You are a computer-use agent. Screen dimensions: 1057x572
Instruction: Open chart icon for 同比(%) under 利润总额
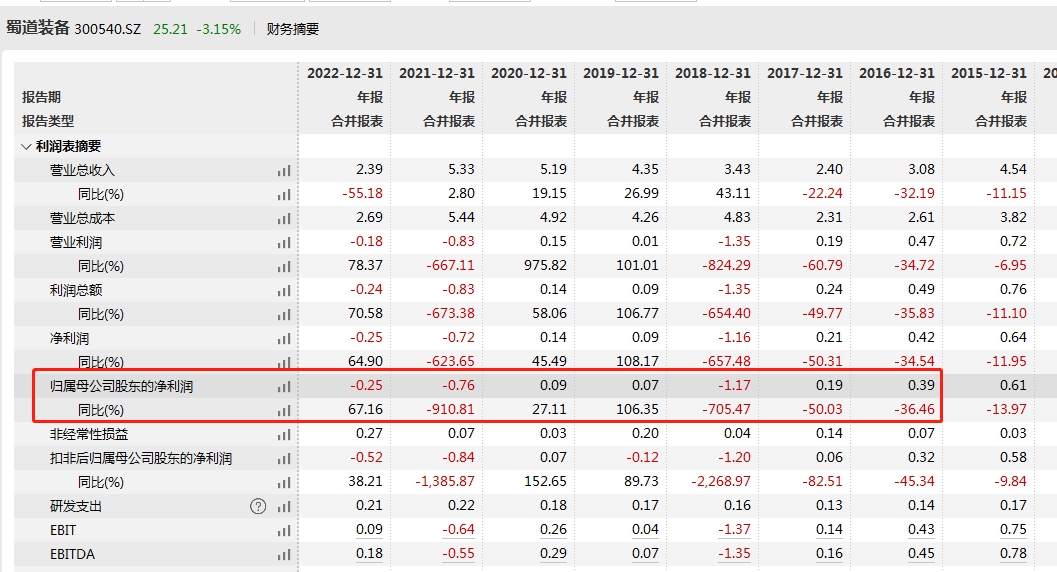284,314
